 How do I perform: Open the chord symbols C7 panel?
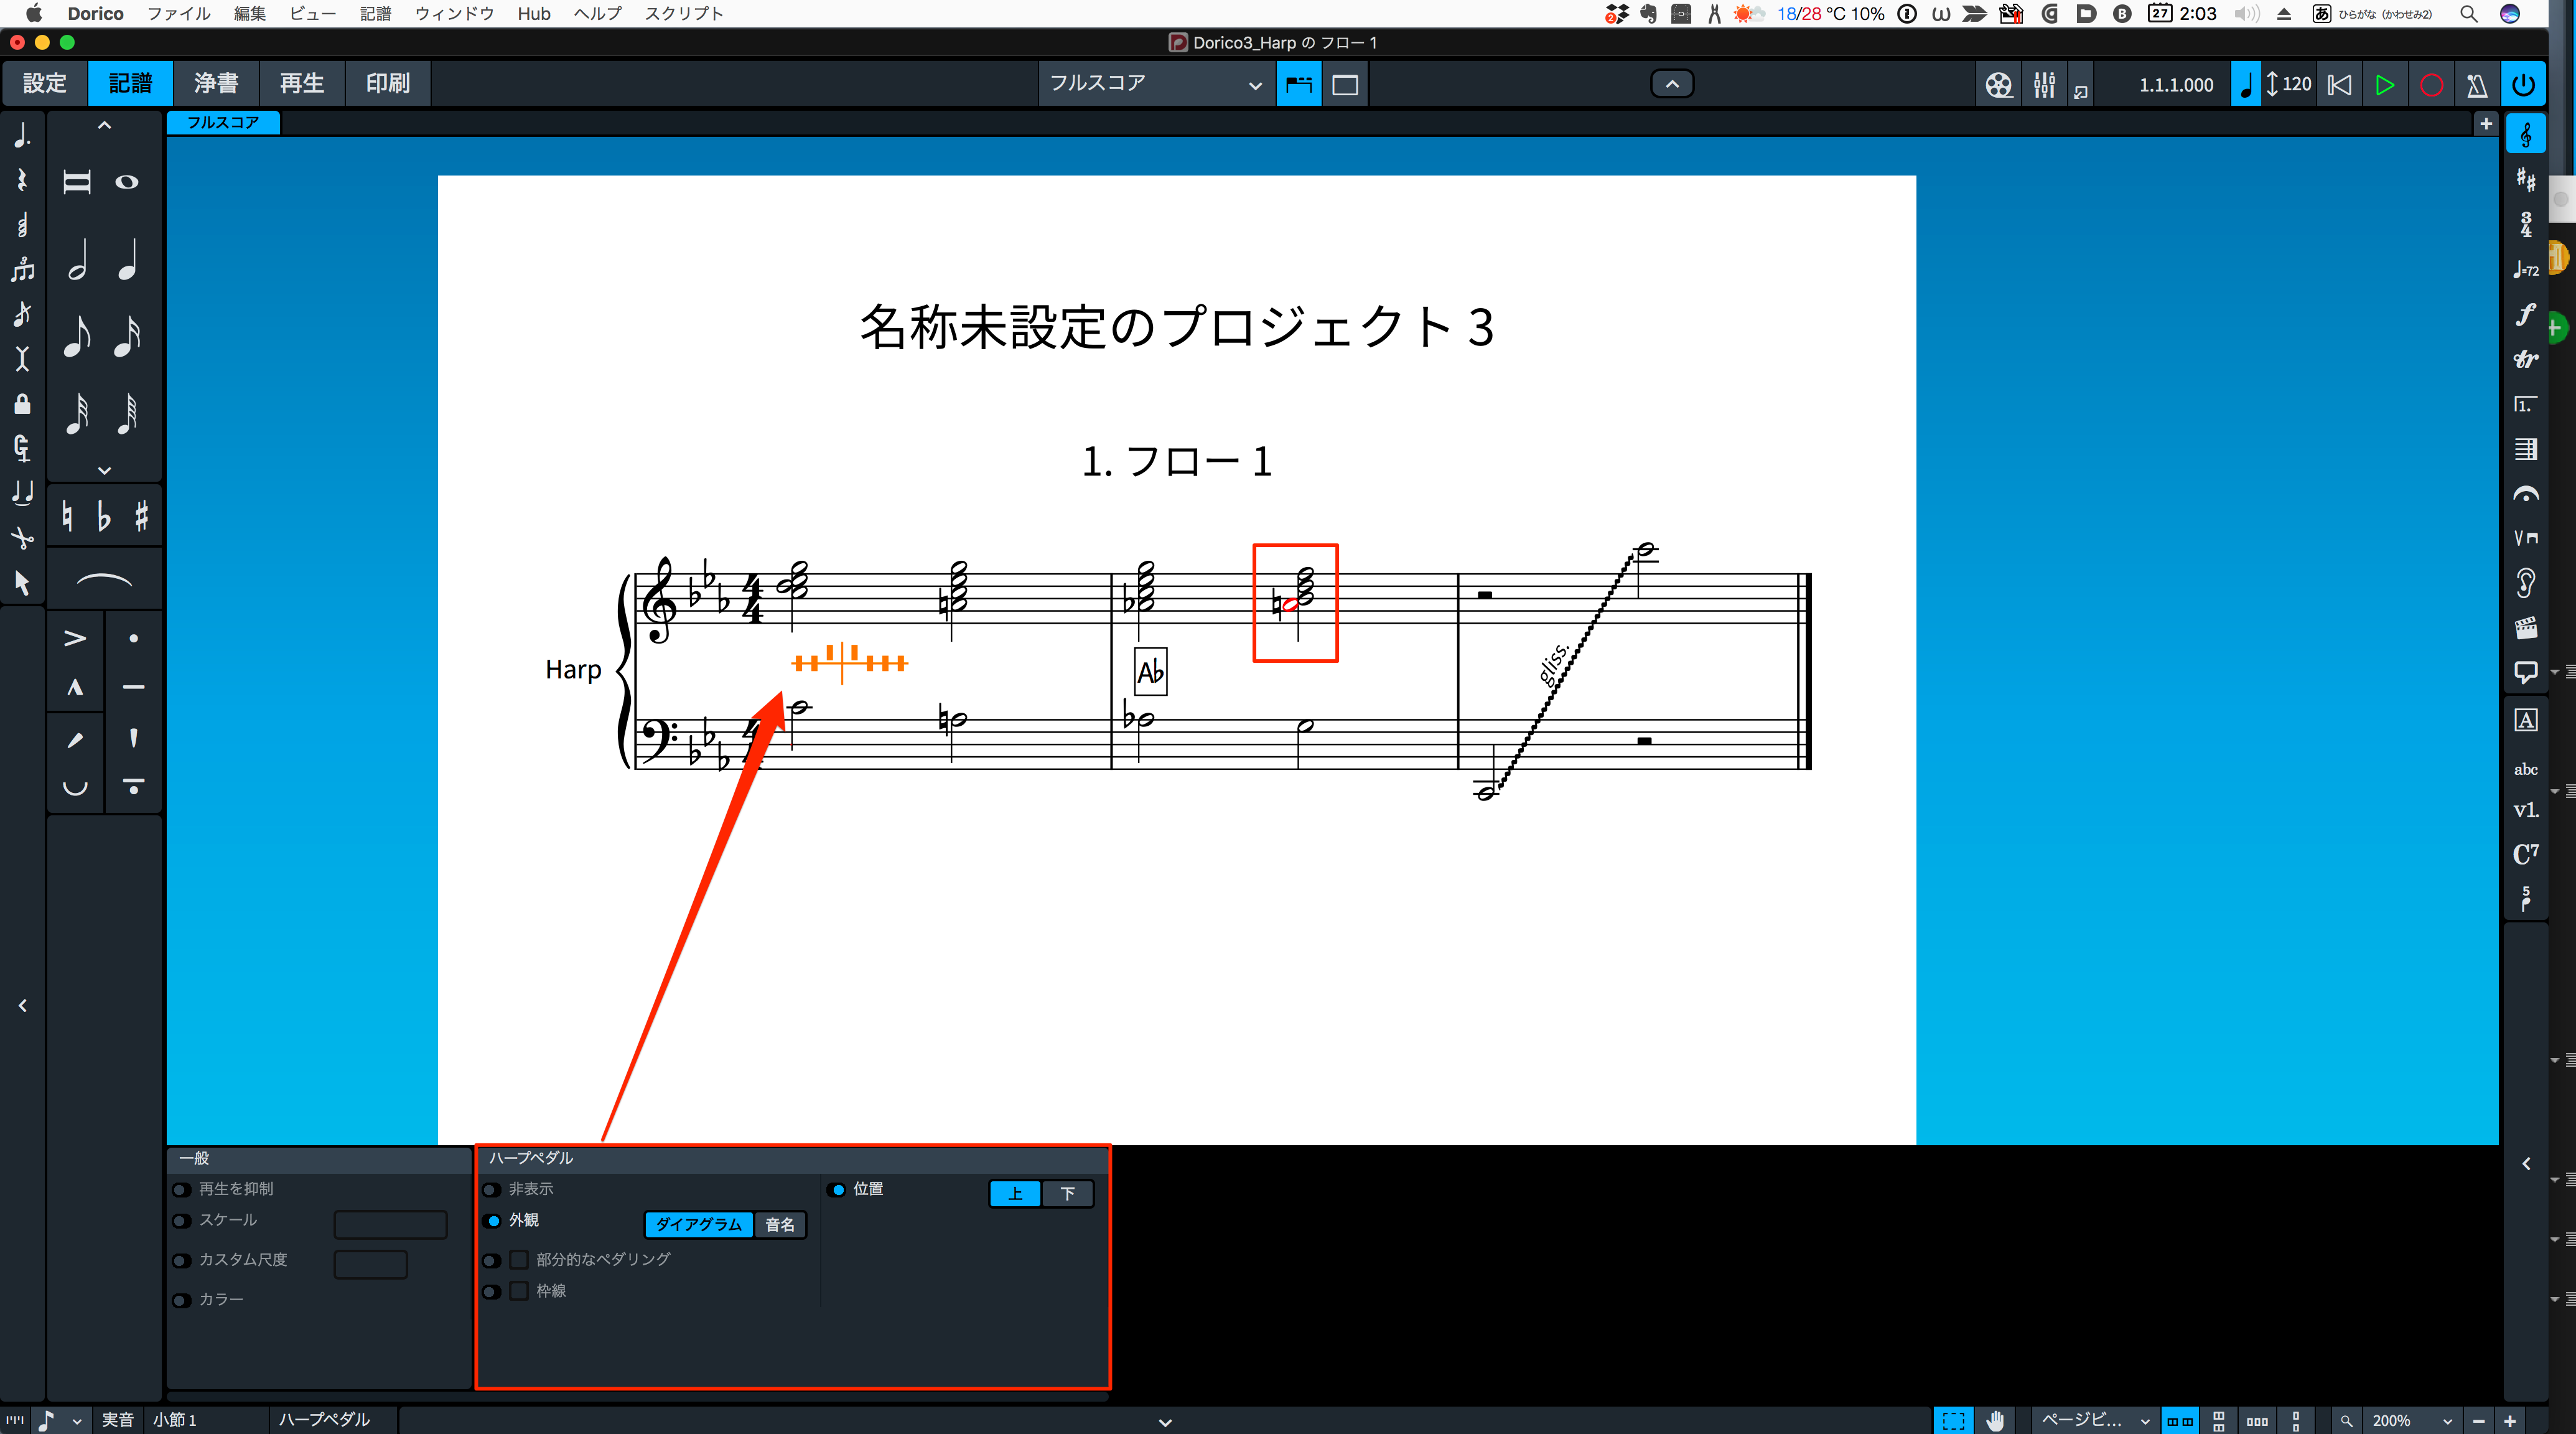pos(2525,854)
